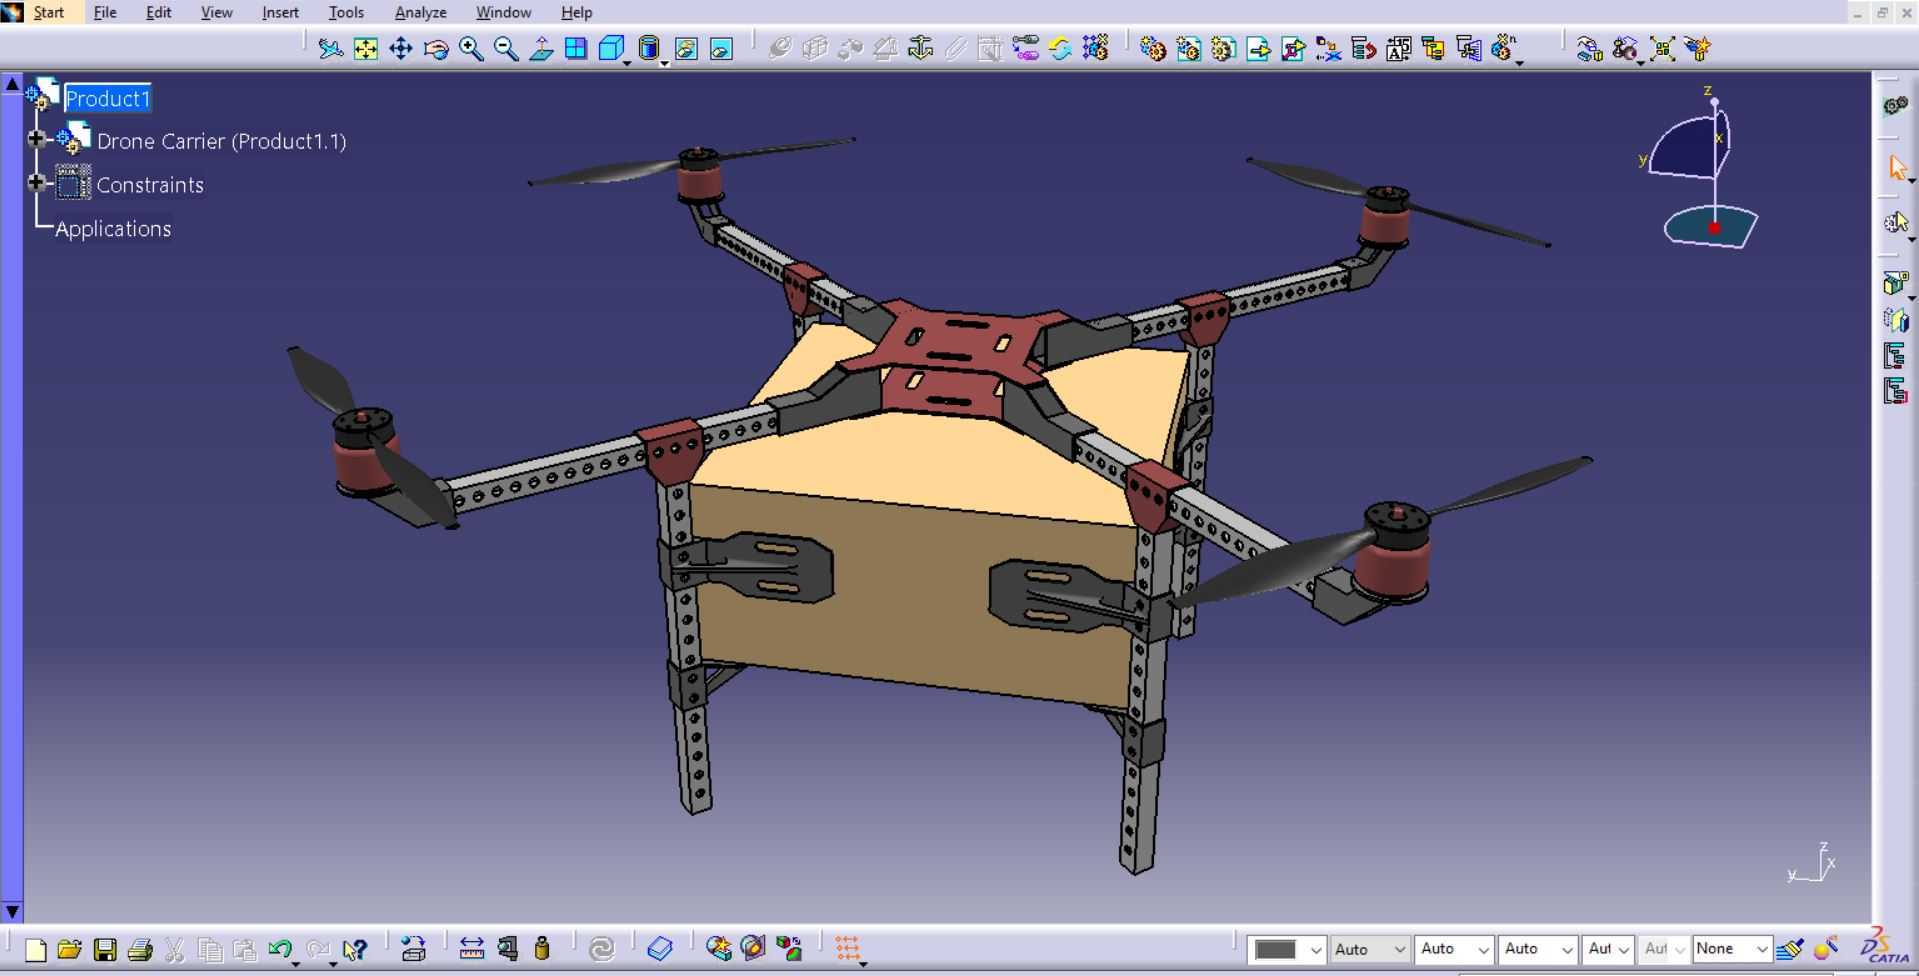1919x976 pixels.
Task: Click Graph Tree Reordering icon
Action: point(1363,48)
